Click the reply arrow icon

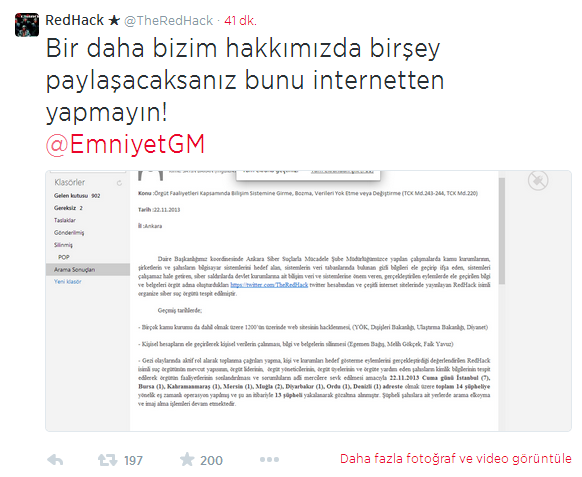[55, 460]
